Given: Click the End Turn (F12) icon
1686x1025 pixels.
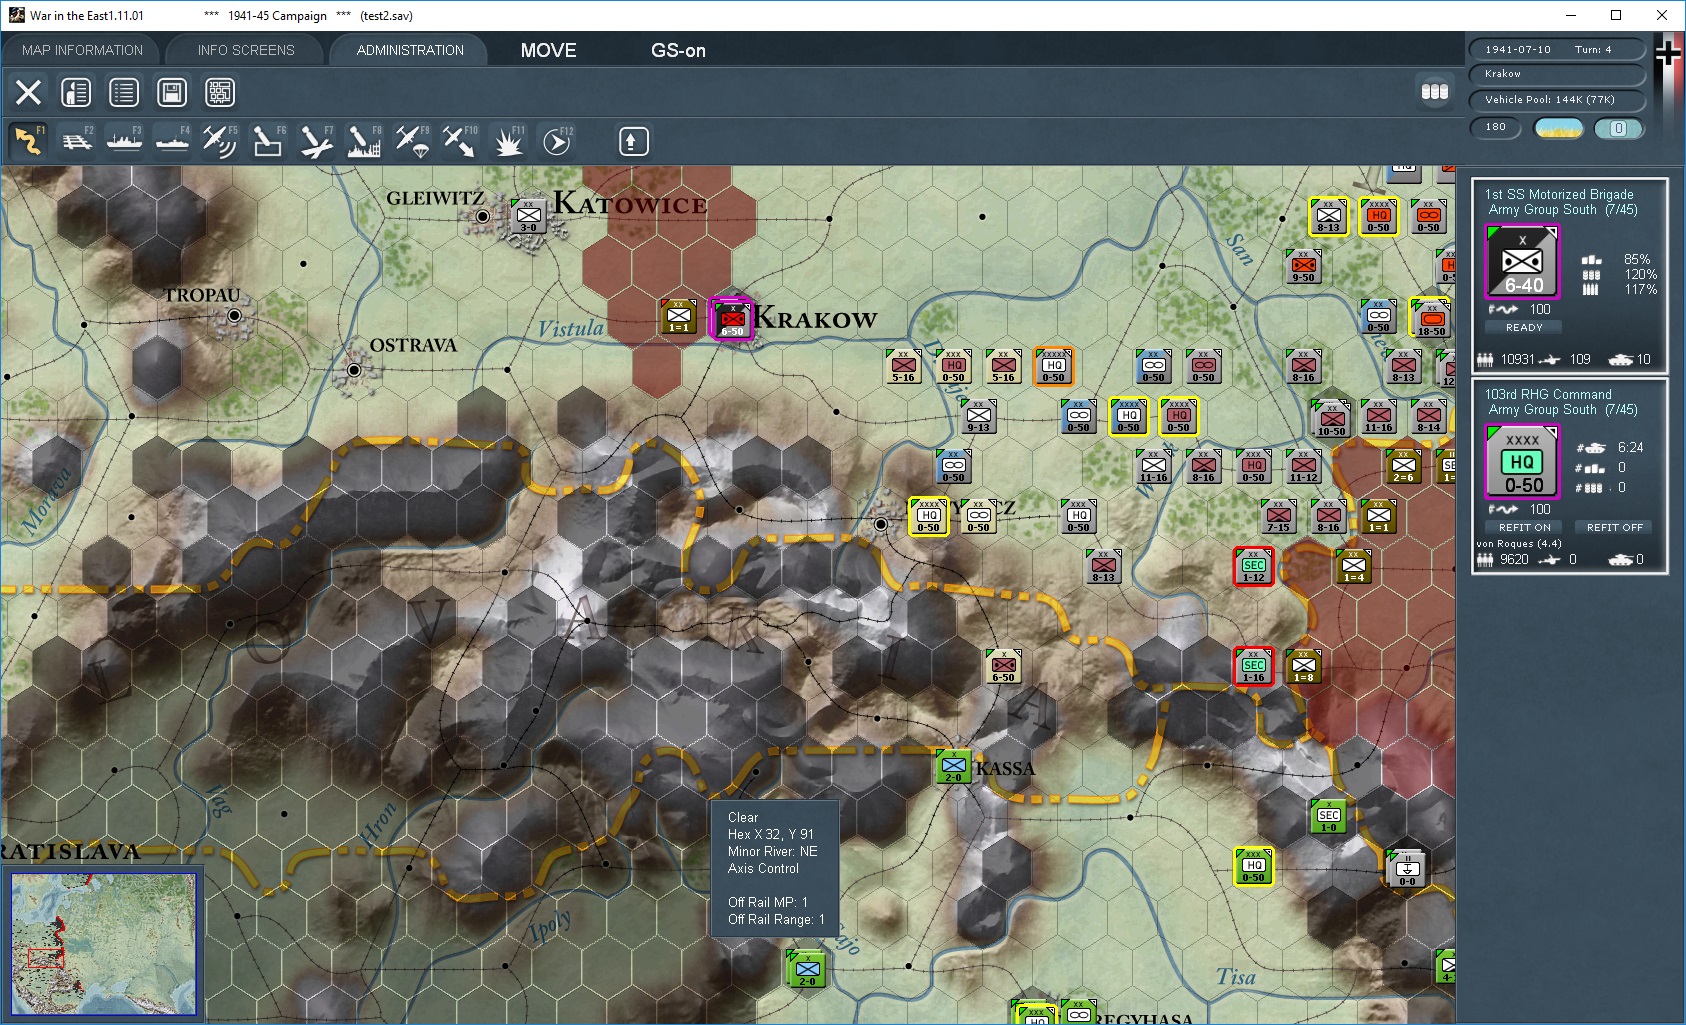Looking at the screenshot, I should click(556, 141).
